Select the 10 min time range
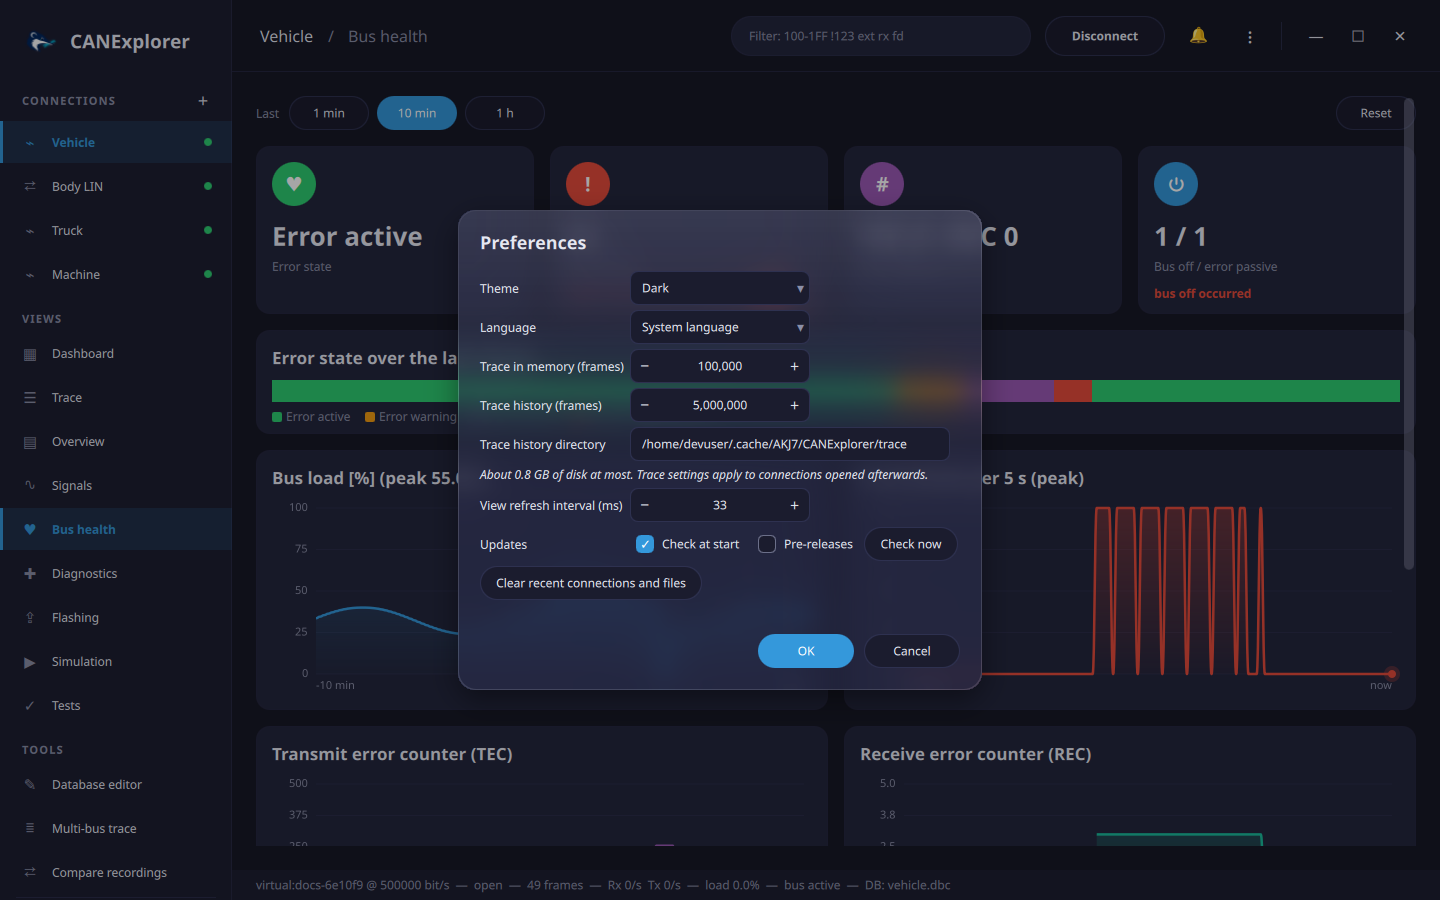The height and width of the screenshot is (900, 1440). coord(417,113)
